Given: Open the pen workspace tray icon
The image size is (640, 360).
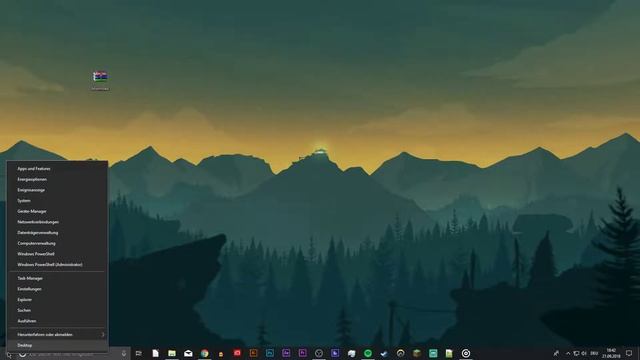Looking at the screenshot, I should pos(556,353).
